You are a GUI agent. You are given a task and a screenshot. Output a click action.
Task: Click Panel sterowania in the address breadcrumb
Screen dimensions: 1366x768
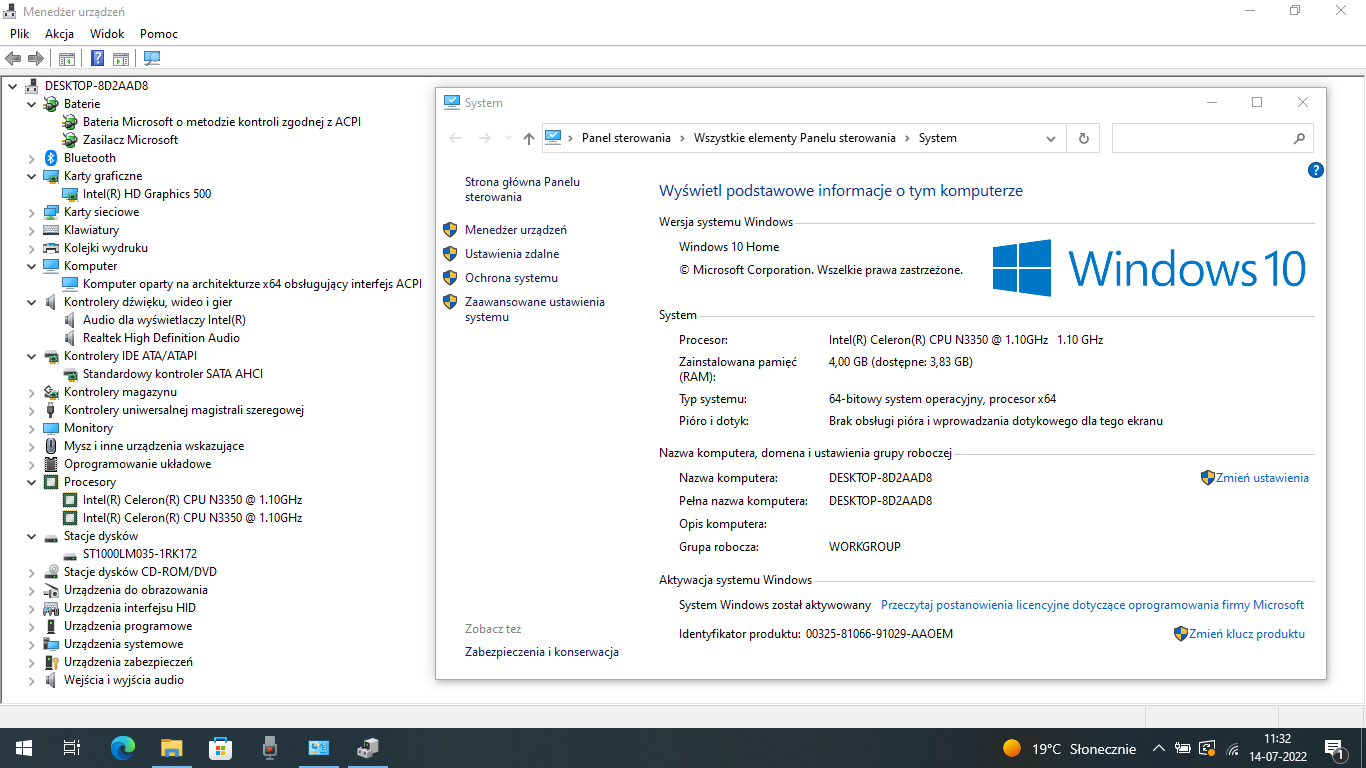(626, 139)
